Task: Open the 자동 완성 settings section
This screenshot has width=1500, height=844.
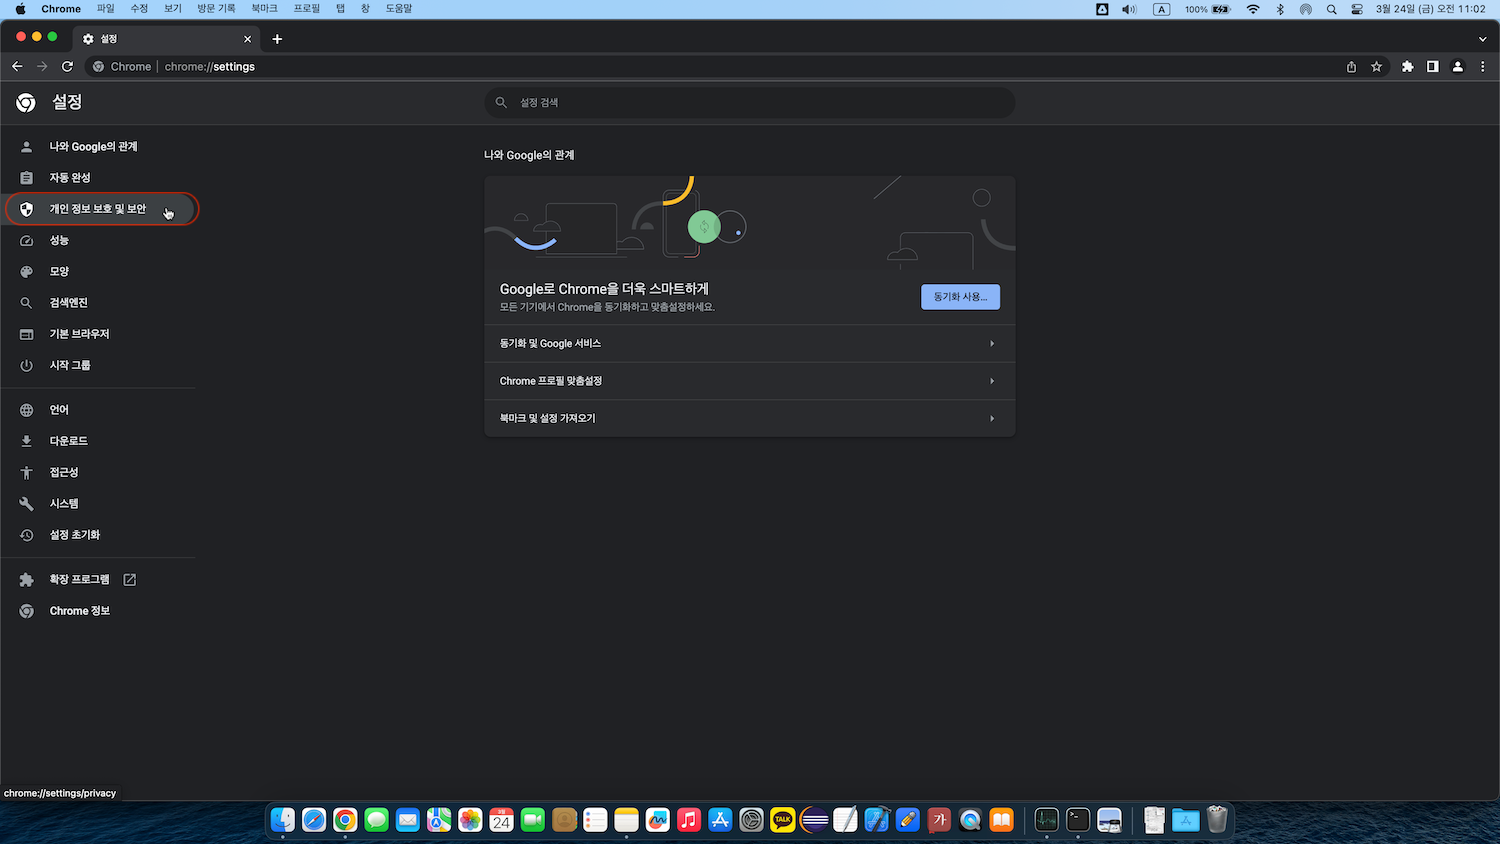Action: point(100,177)
